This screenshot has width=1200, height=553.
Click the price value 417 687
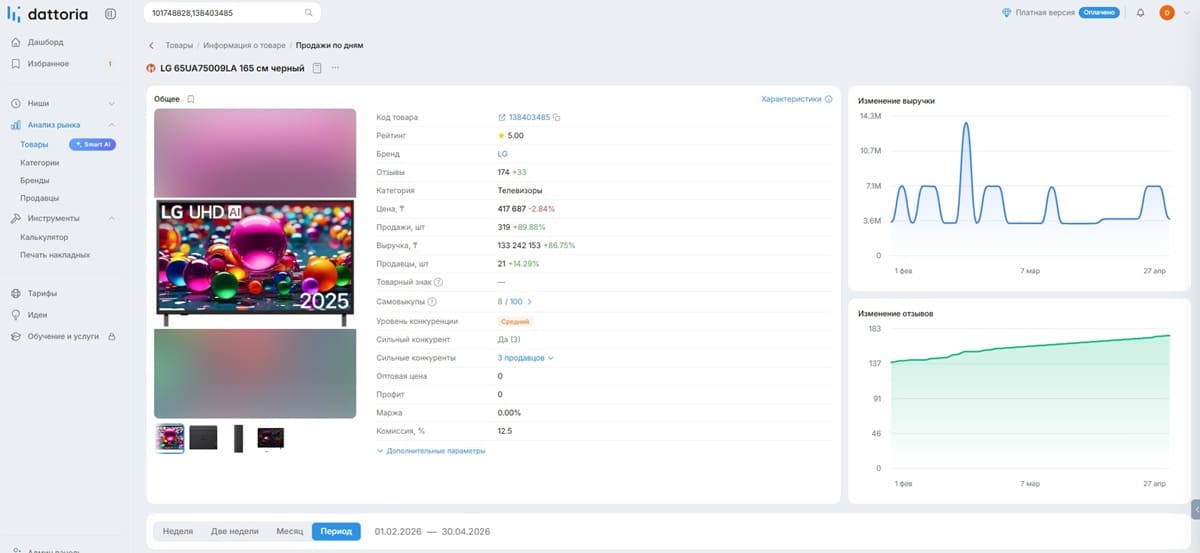pyautogui.click(x=511, y=209)
